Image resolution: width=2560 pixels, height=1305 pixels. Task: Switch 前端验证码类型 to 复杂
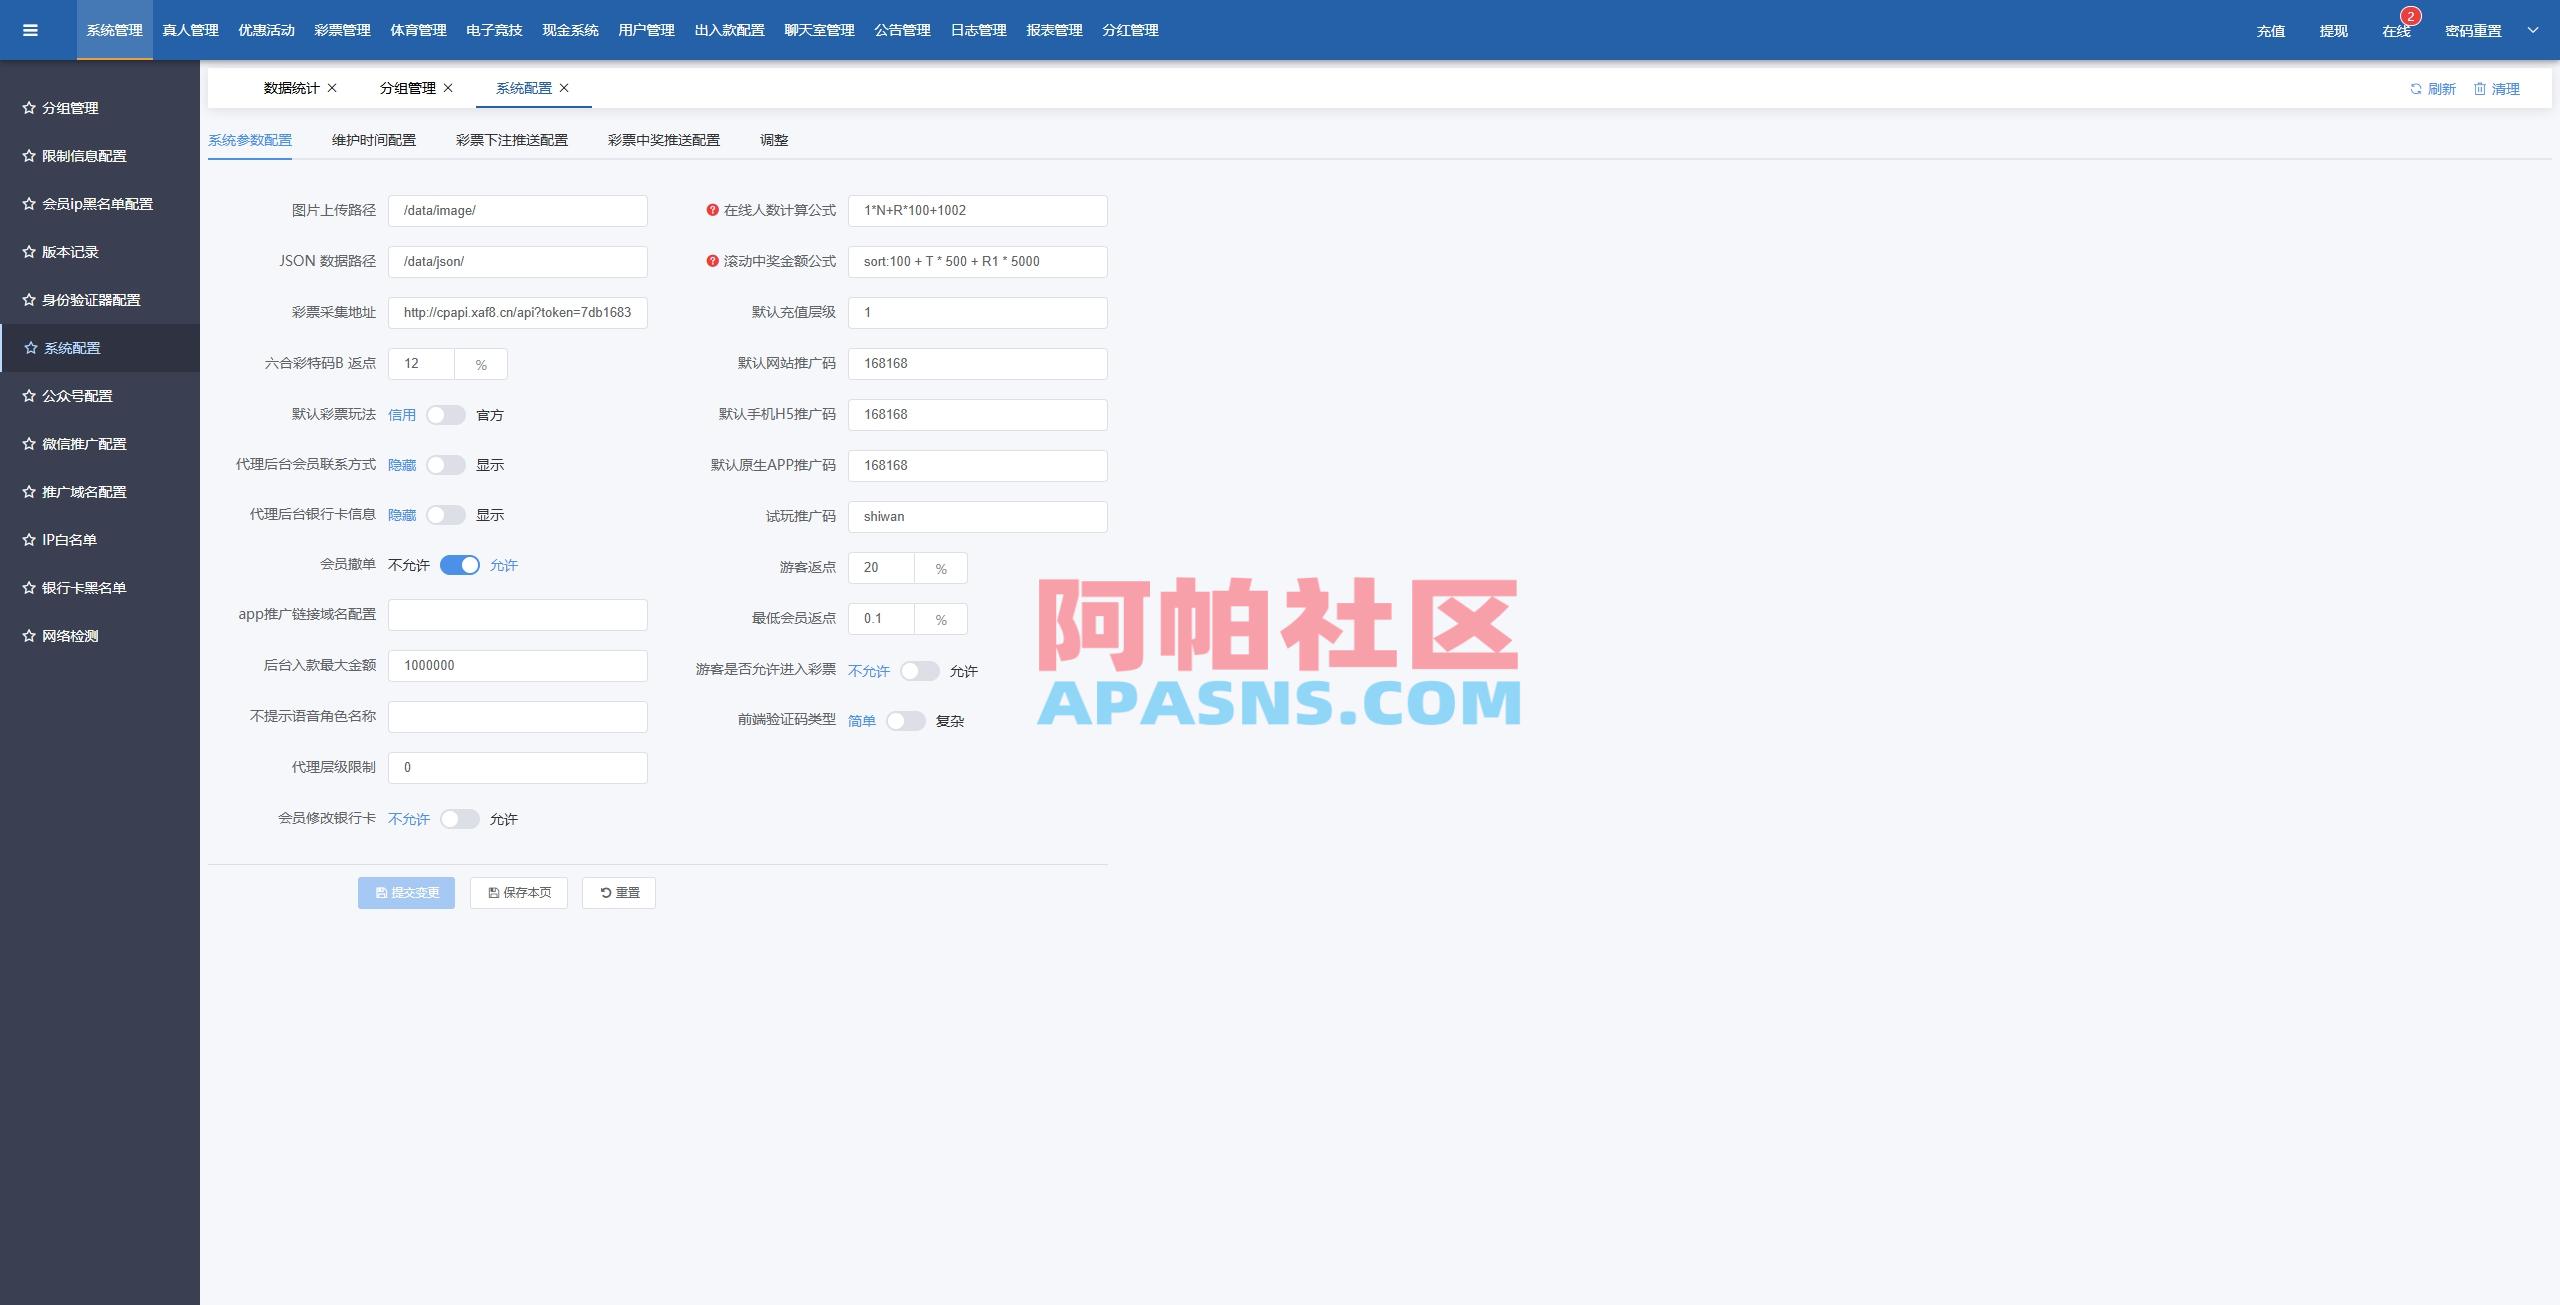(x=907, y=720)
